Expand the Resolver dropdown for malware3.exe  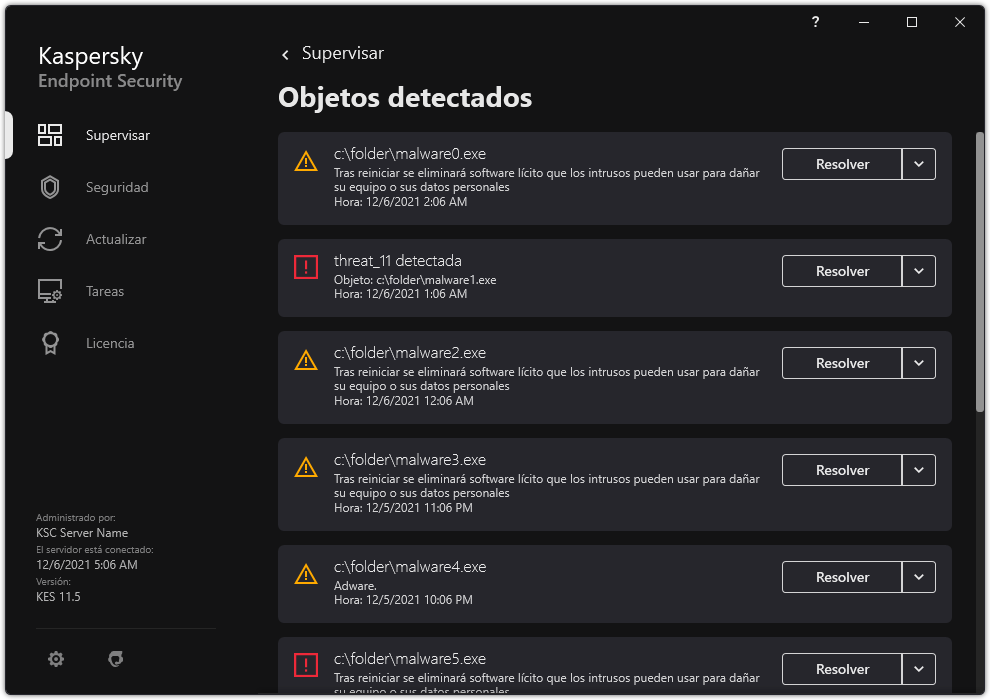[919, 470]
